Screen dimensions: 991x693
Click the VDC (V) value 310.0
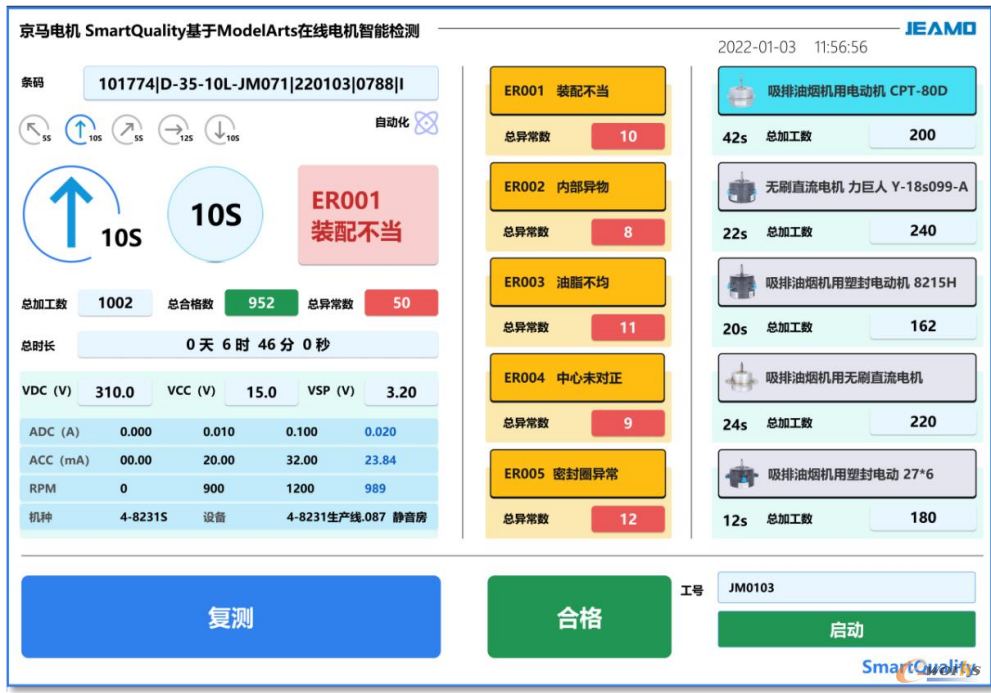(x=114, y=392)
